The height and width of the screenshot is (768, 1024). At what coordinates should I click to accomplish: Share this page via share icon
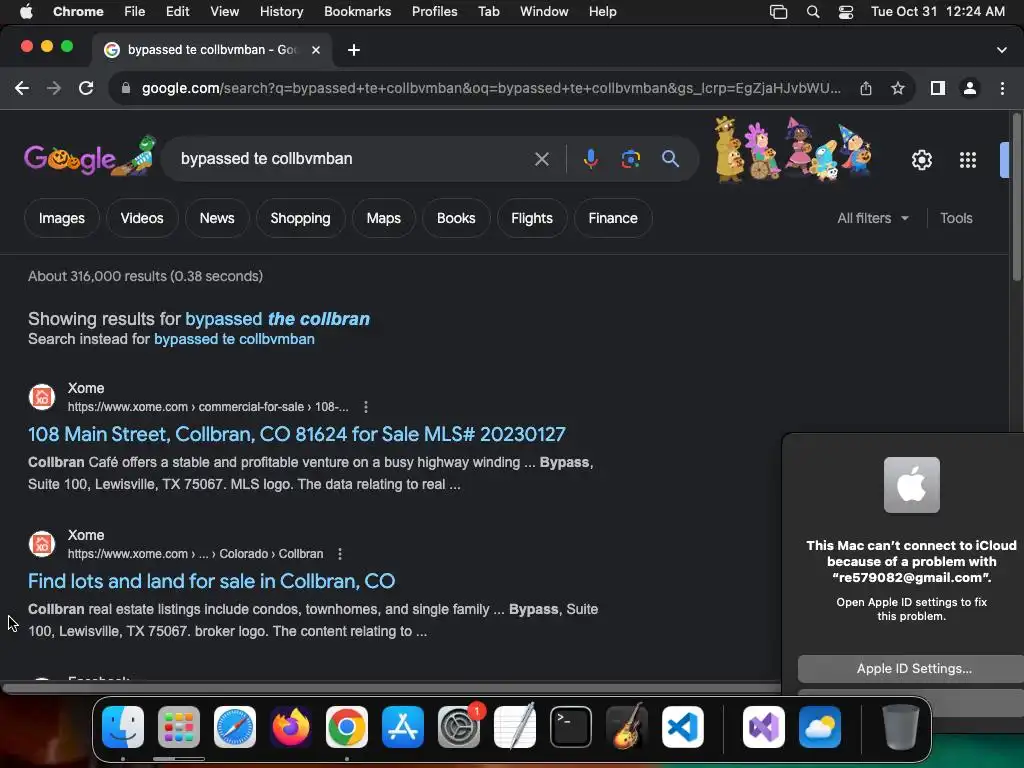pos(866,88)
